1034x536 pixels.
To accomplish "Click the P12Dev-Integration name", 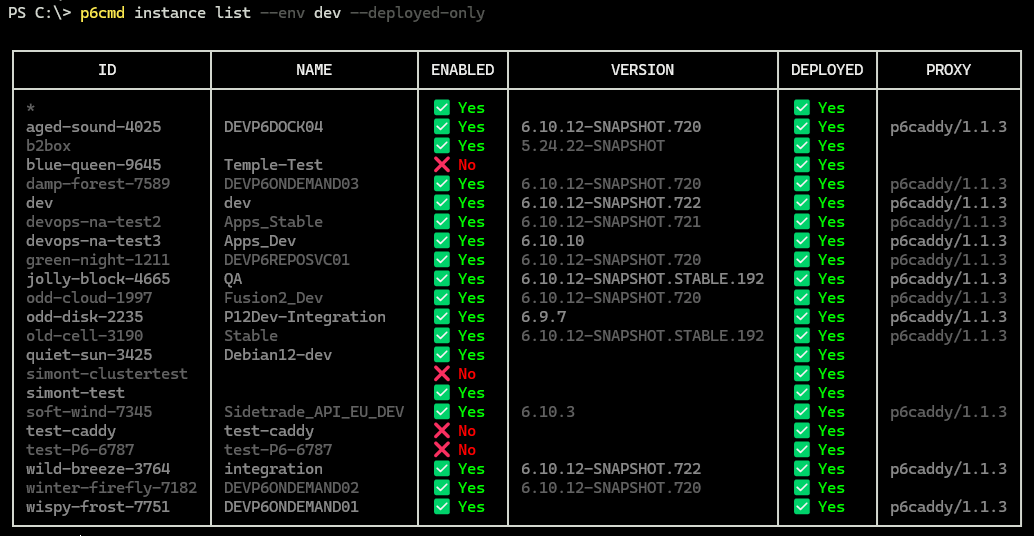I will (305, 316).
